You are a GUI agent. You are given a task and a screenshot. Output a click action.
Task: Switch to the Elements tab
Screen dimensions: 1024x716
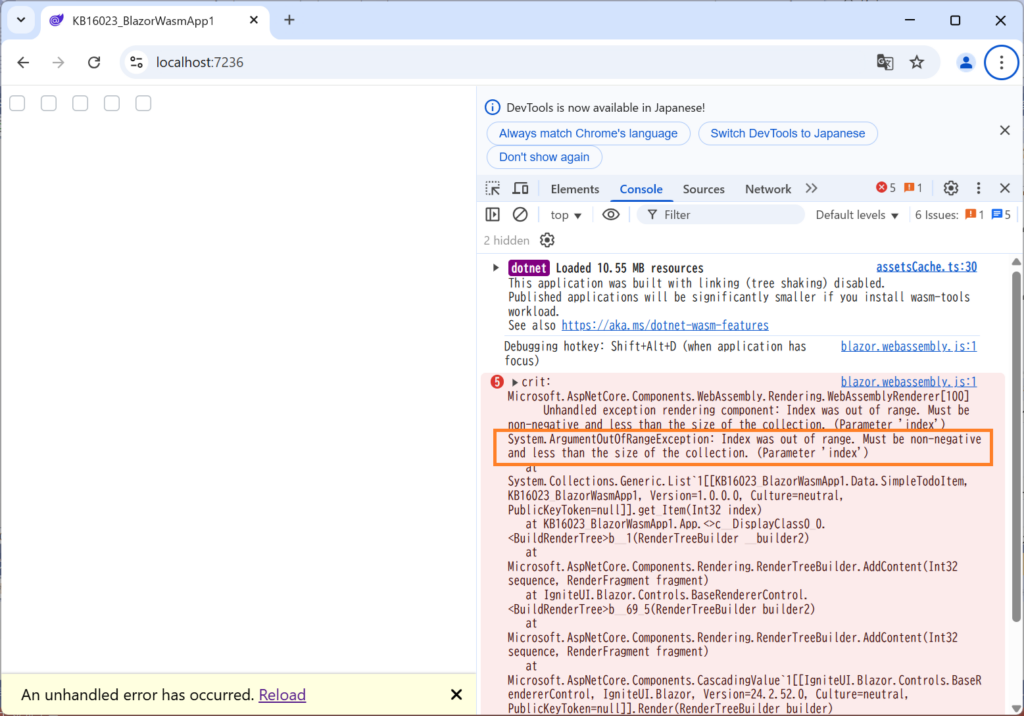pos(575,189)
